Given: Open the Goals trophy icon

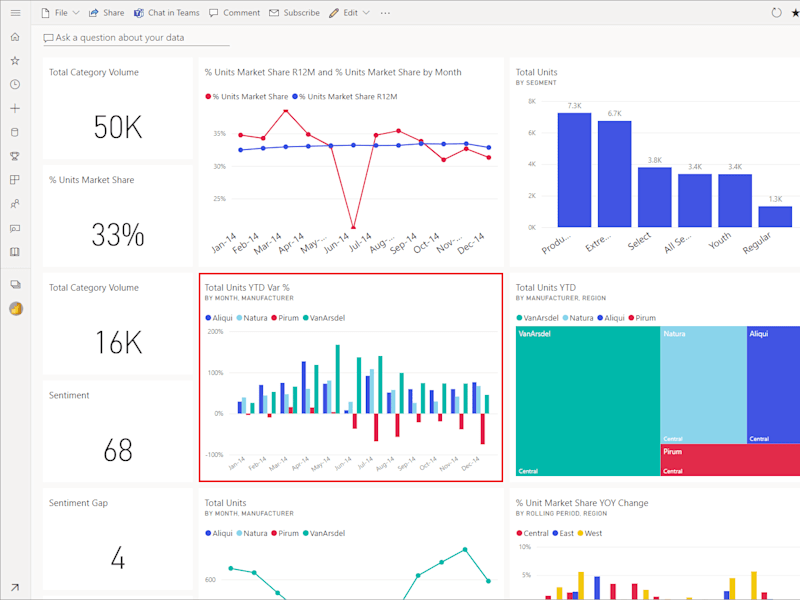Looking at the screenshot, I should 15,156.
